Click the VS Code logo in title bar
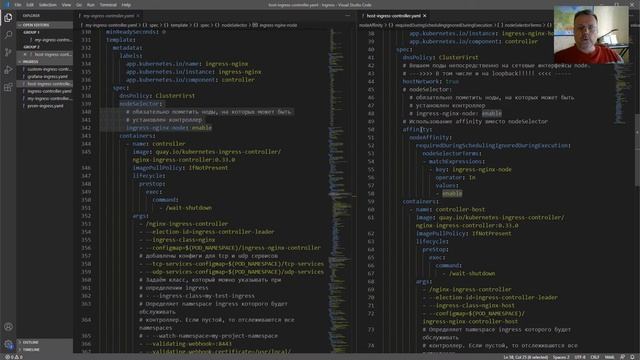640x360 pixels. [6, 4]
